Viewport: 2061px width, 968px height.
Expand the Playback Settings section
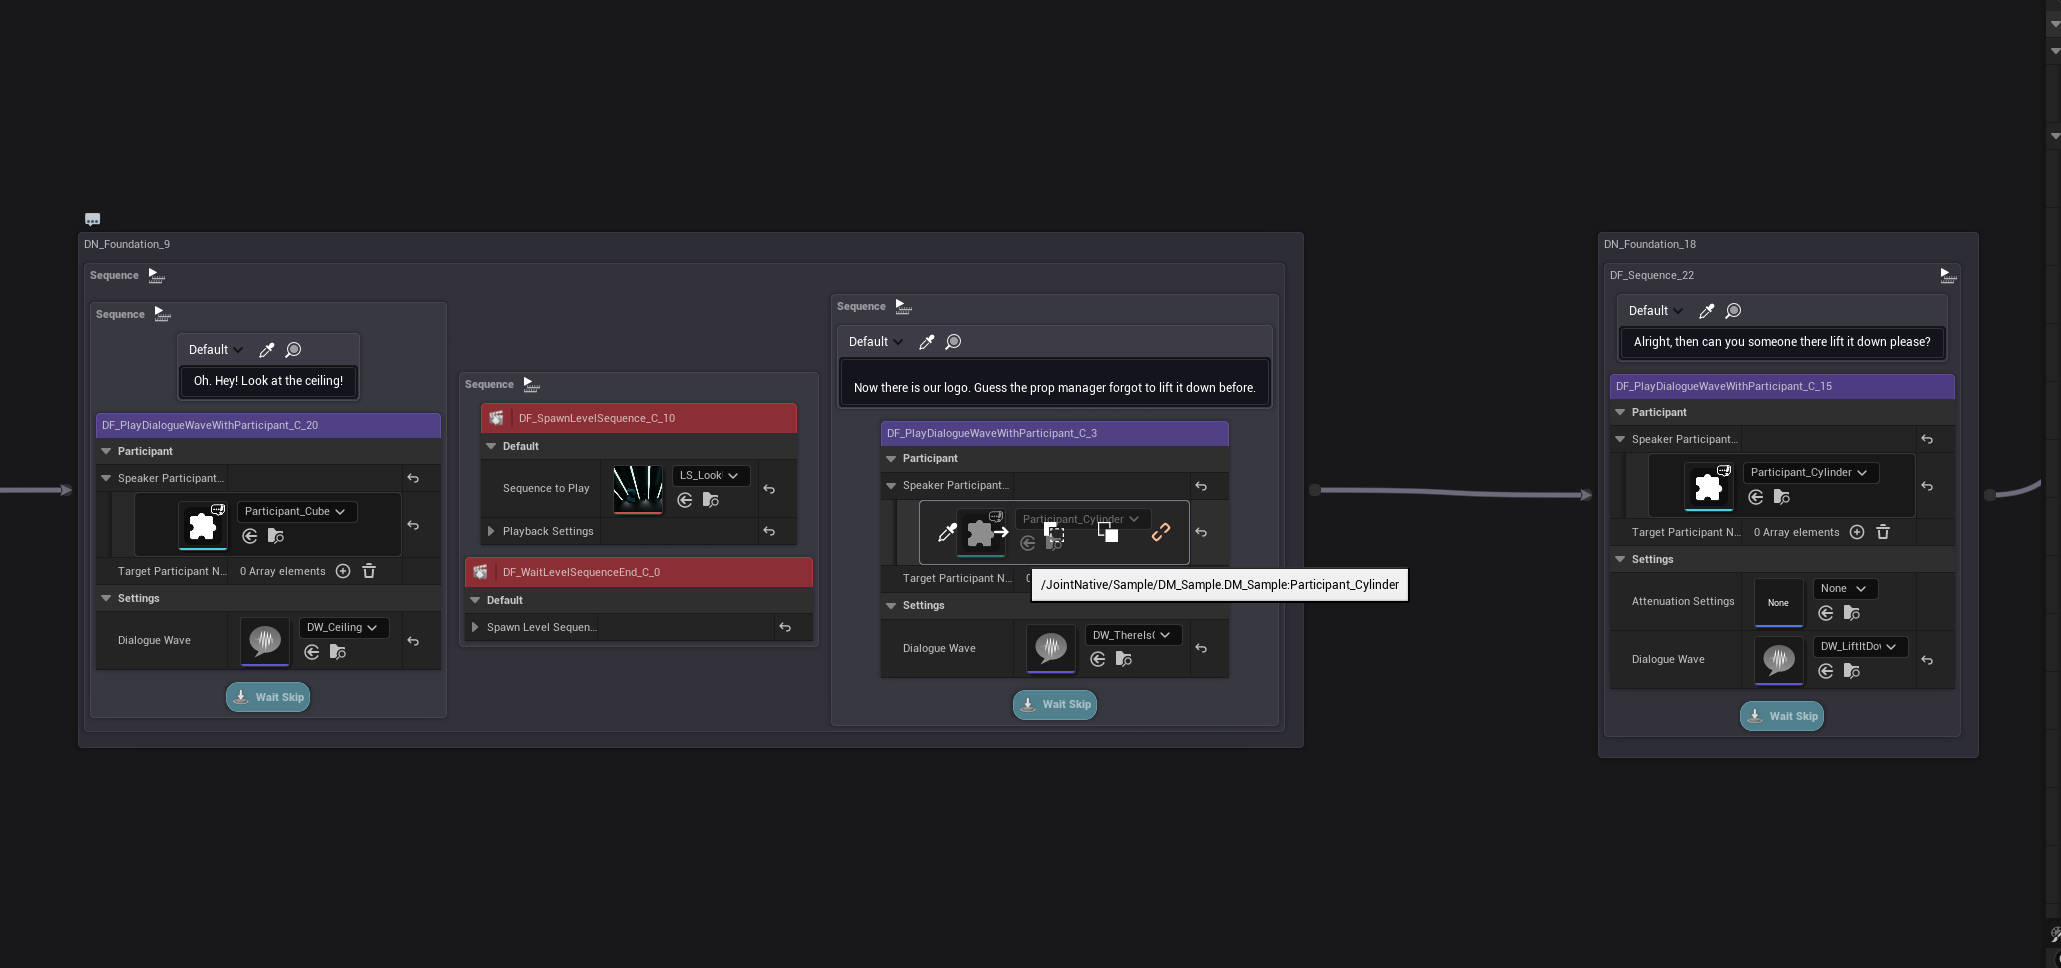(x=491, y=531)
